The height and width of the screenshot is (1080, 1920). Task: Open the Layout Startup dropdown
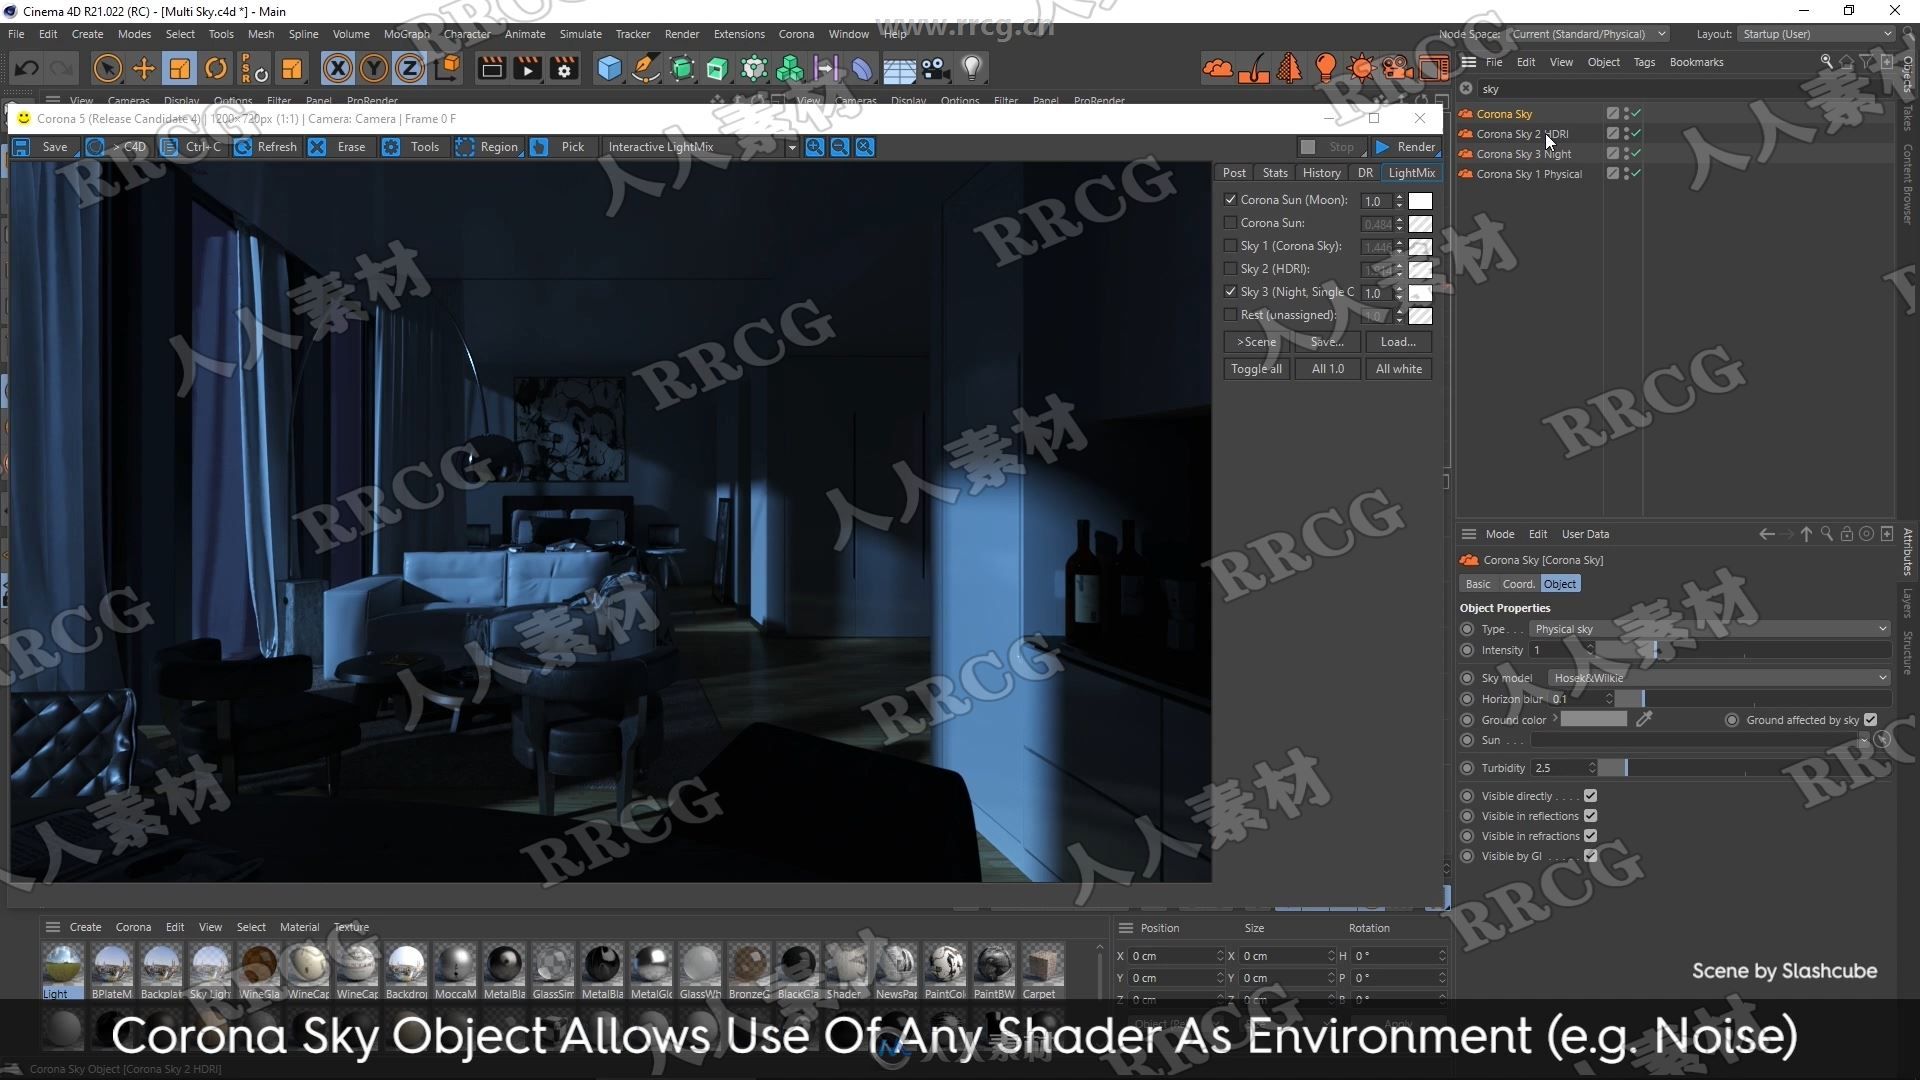click(x=1815, y=34)
